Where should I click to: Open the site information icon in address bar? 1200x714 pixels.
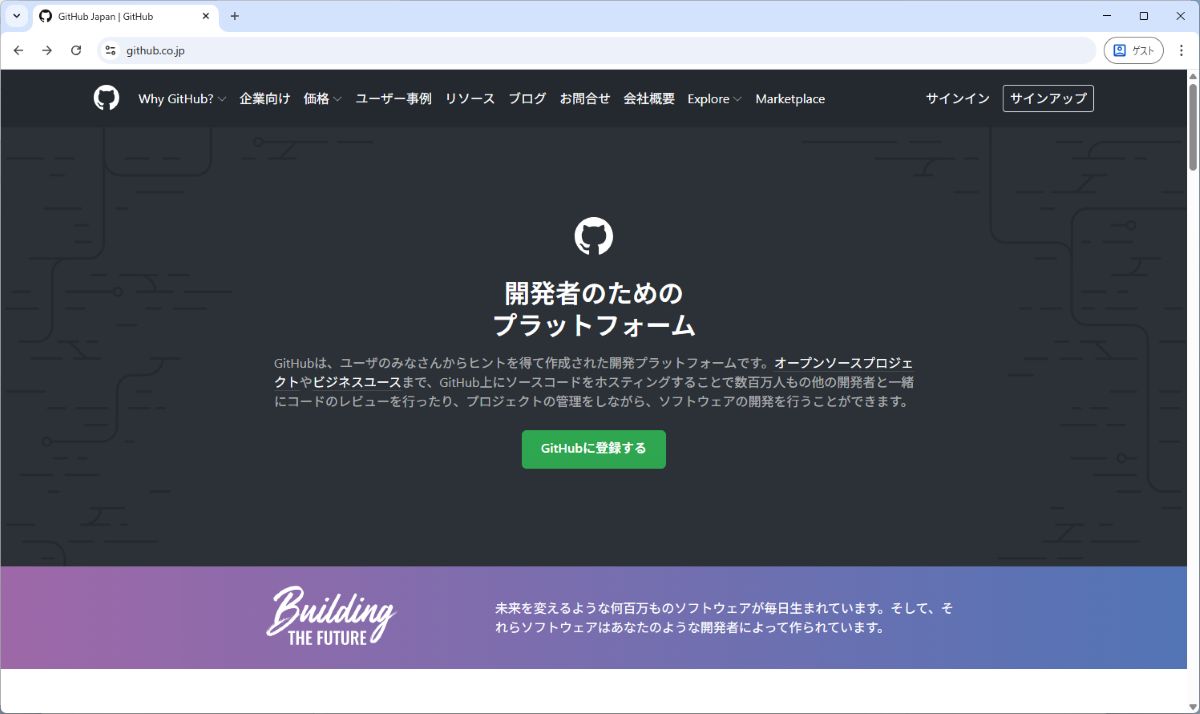[111, 50]
